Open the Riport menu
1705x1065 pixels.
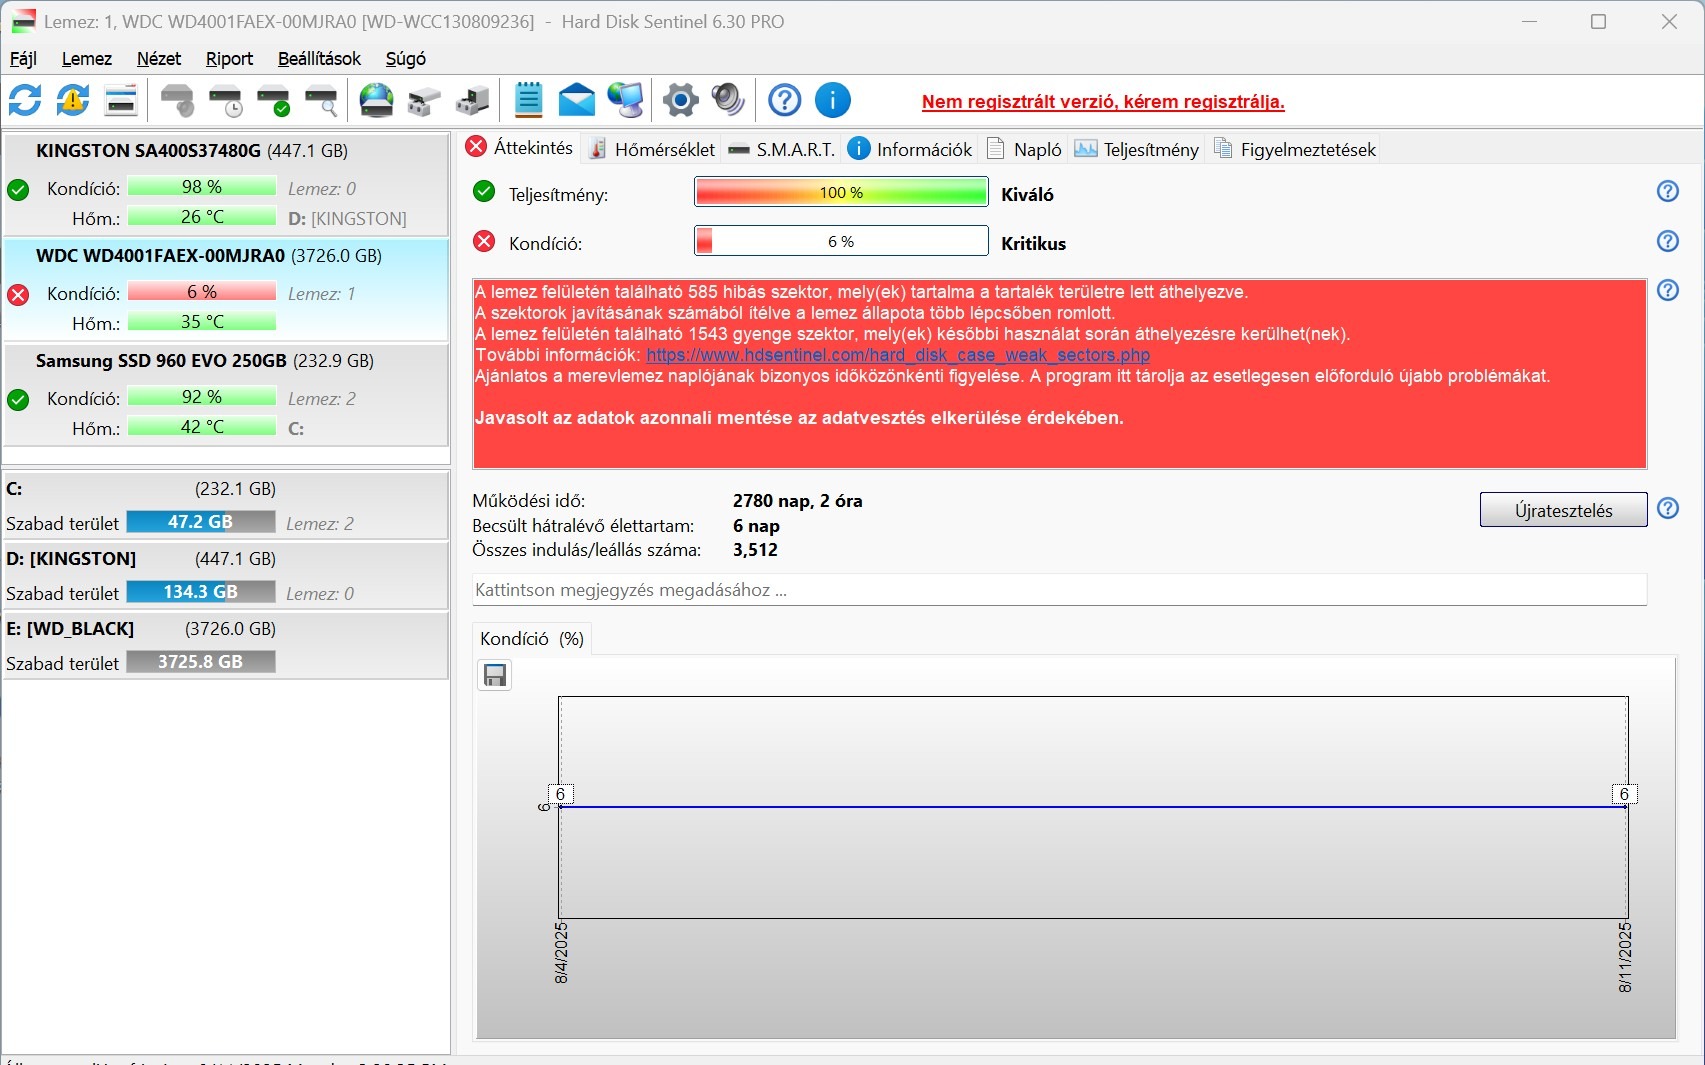(230, 59)
